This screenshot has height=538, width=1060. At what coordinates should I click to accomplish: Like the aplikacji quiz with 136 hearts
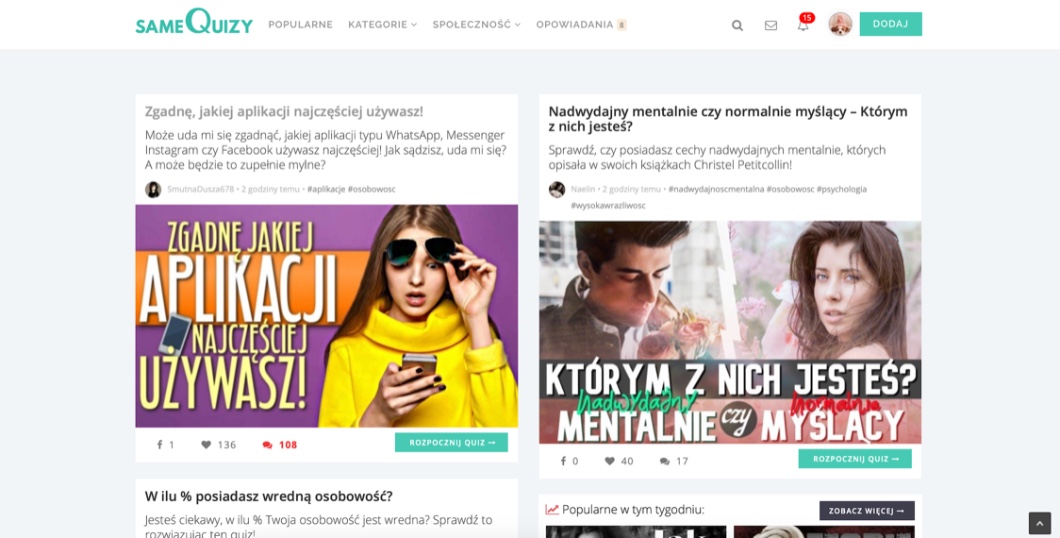point(206,445)
